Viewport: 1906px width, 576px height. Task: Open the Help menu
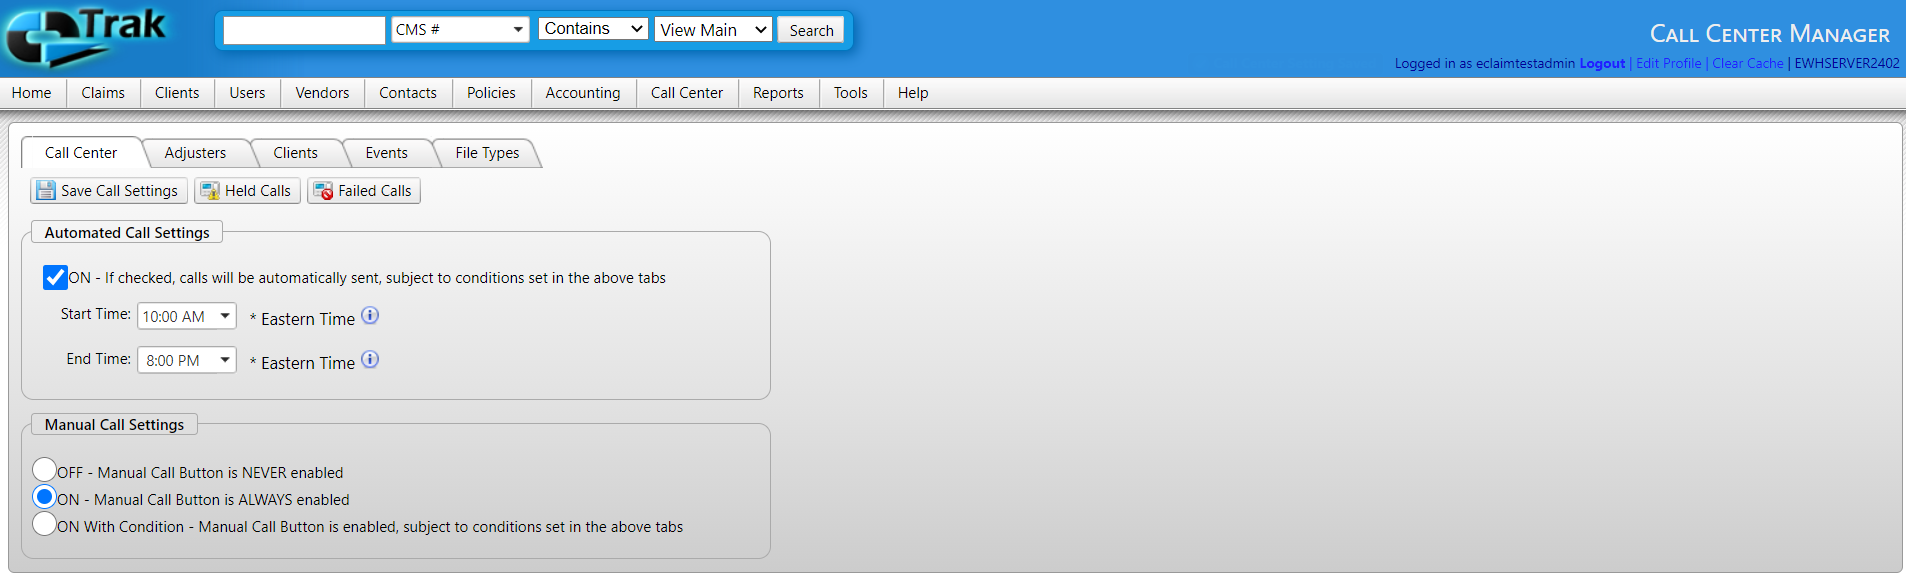(913, 93)
